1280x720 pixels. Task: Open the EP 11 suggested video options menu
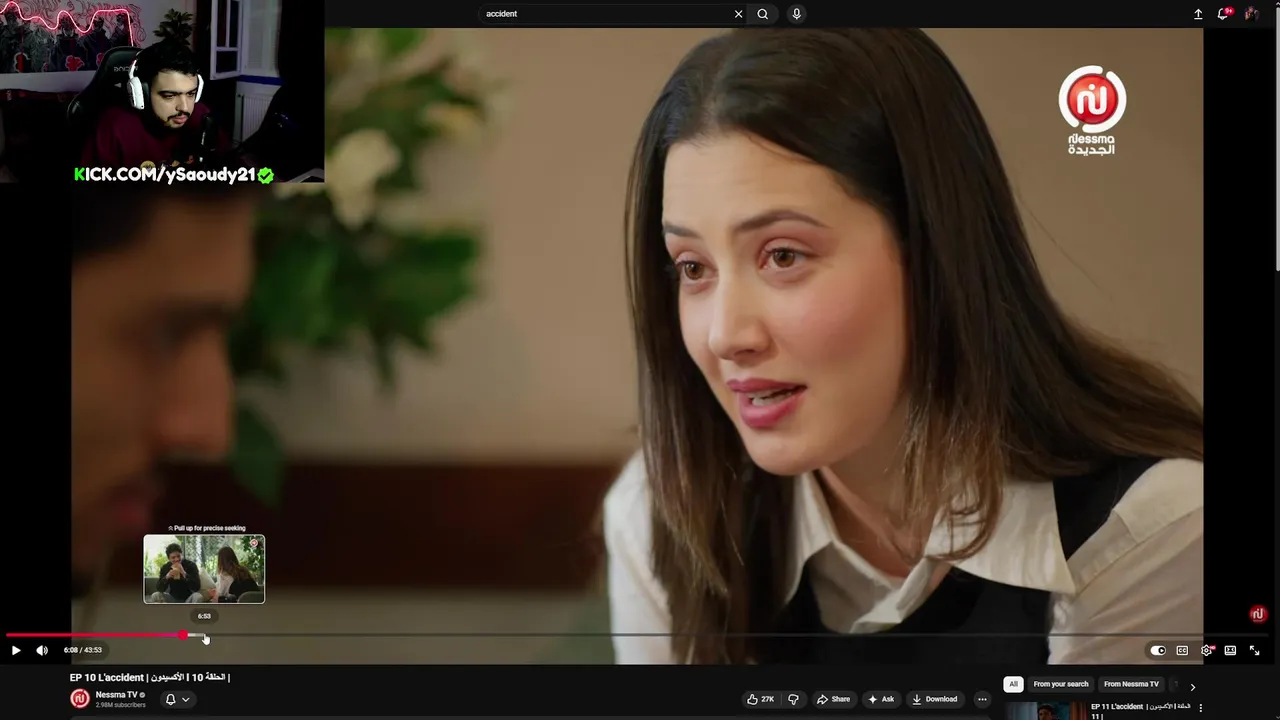[x=1201, y=708]
